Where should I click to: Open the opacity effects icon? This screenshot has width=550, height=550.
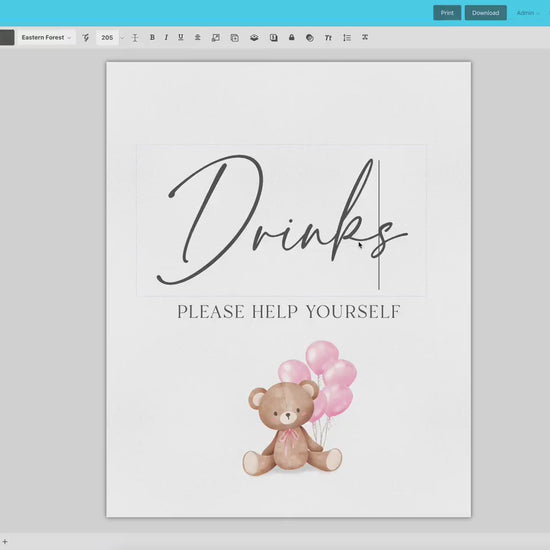point(310,38)
